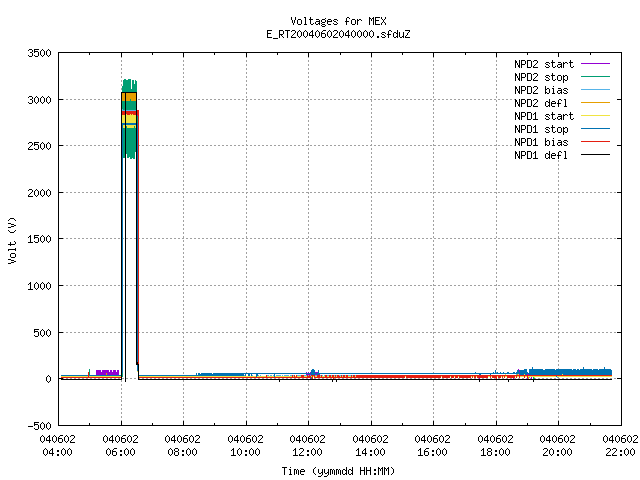
Task: Click the 'NPD2 bias' legend label
Action: pos(541,90)
